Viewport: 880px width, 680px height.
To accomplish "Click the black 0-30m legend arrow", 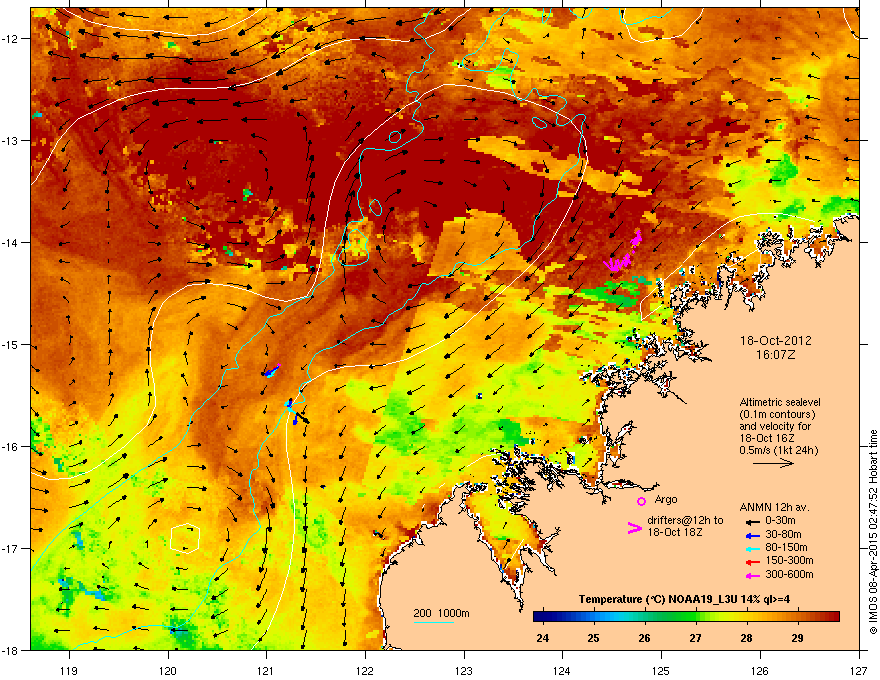I will [752, 523].
